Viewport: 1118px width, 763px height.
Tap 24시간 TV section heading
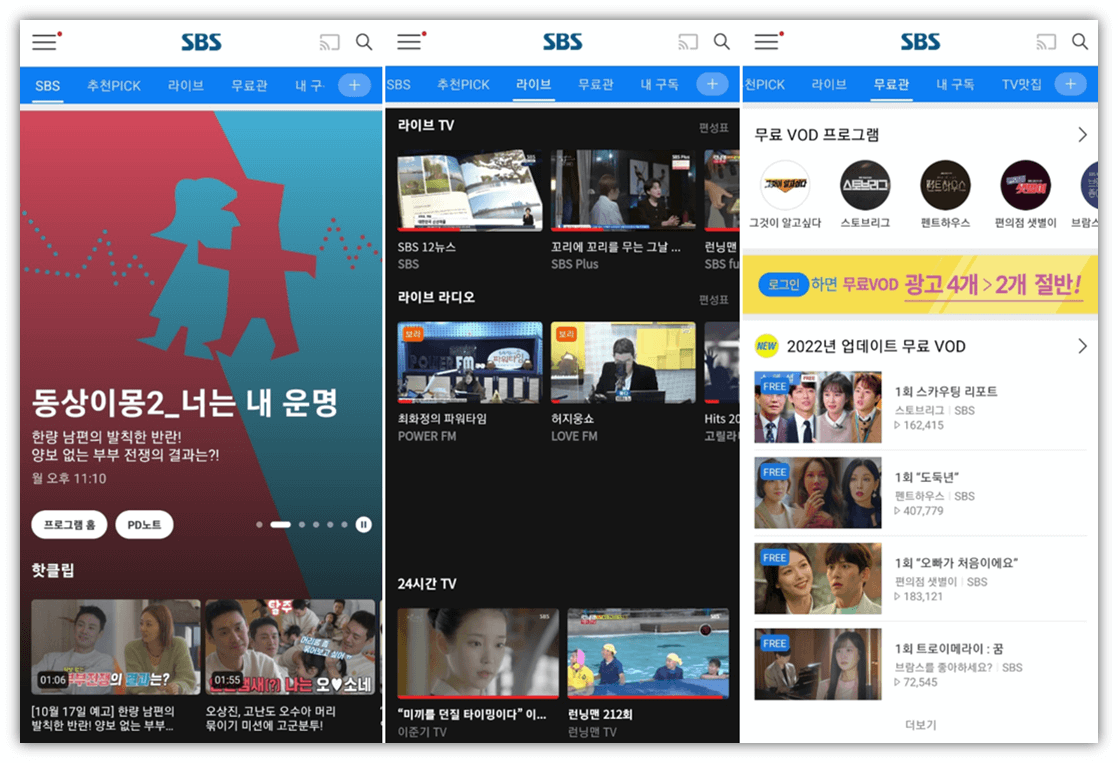(x=427, y=583)
